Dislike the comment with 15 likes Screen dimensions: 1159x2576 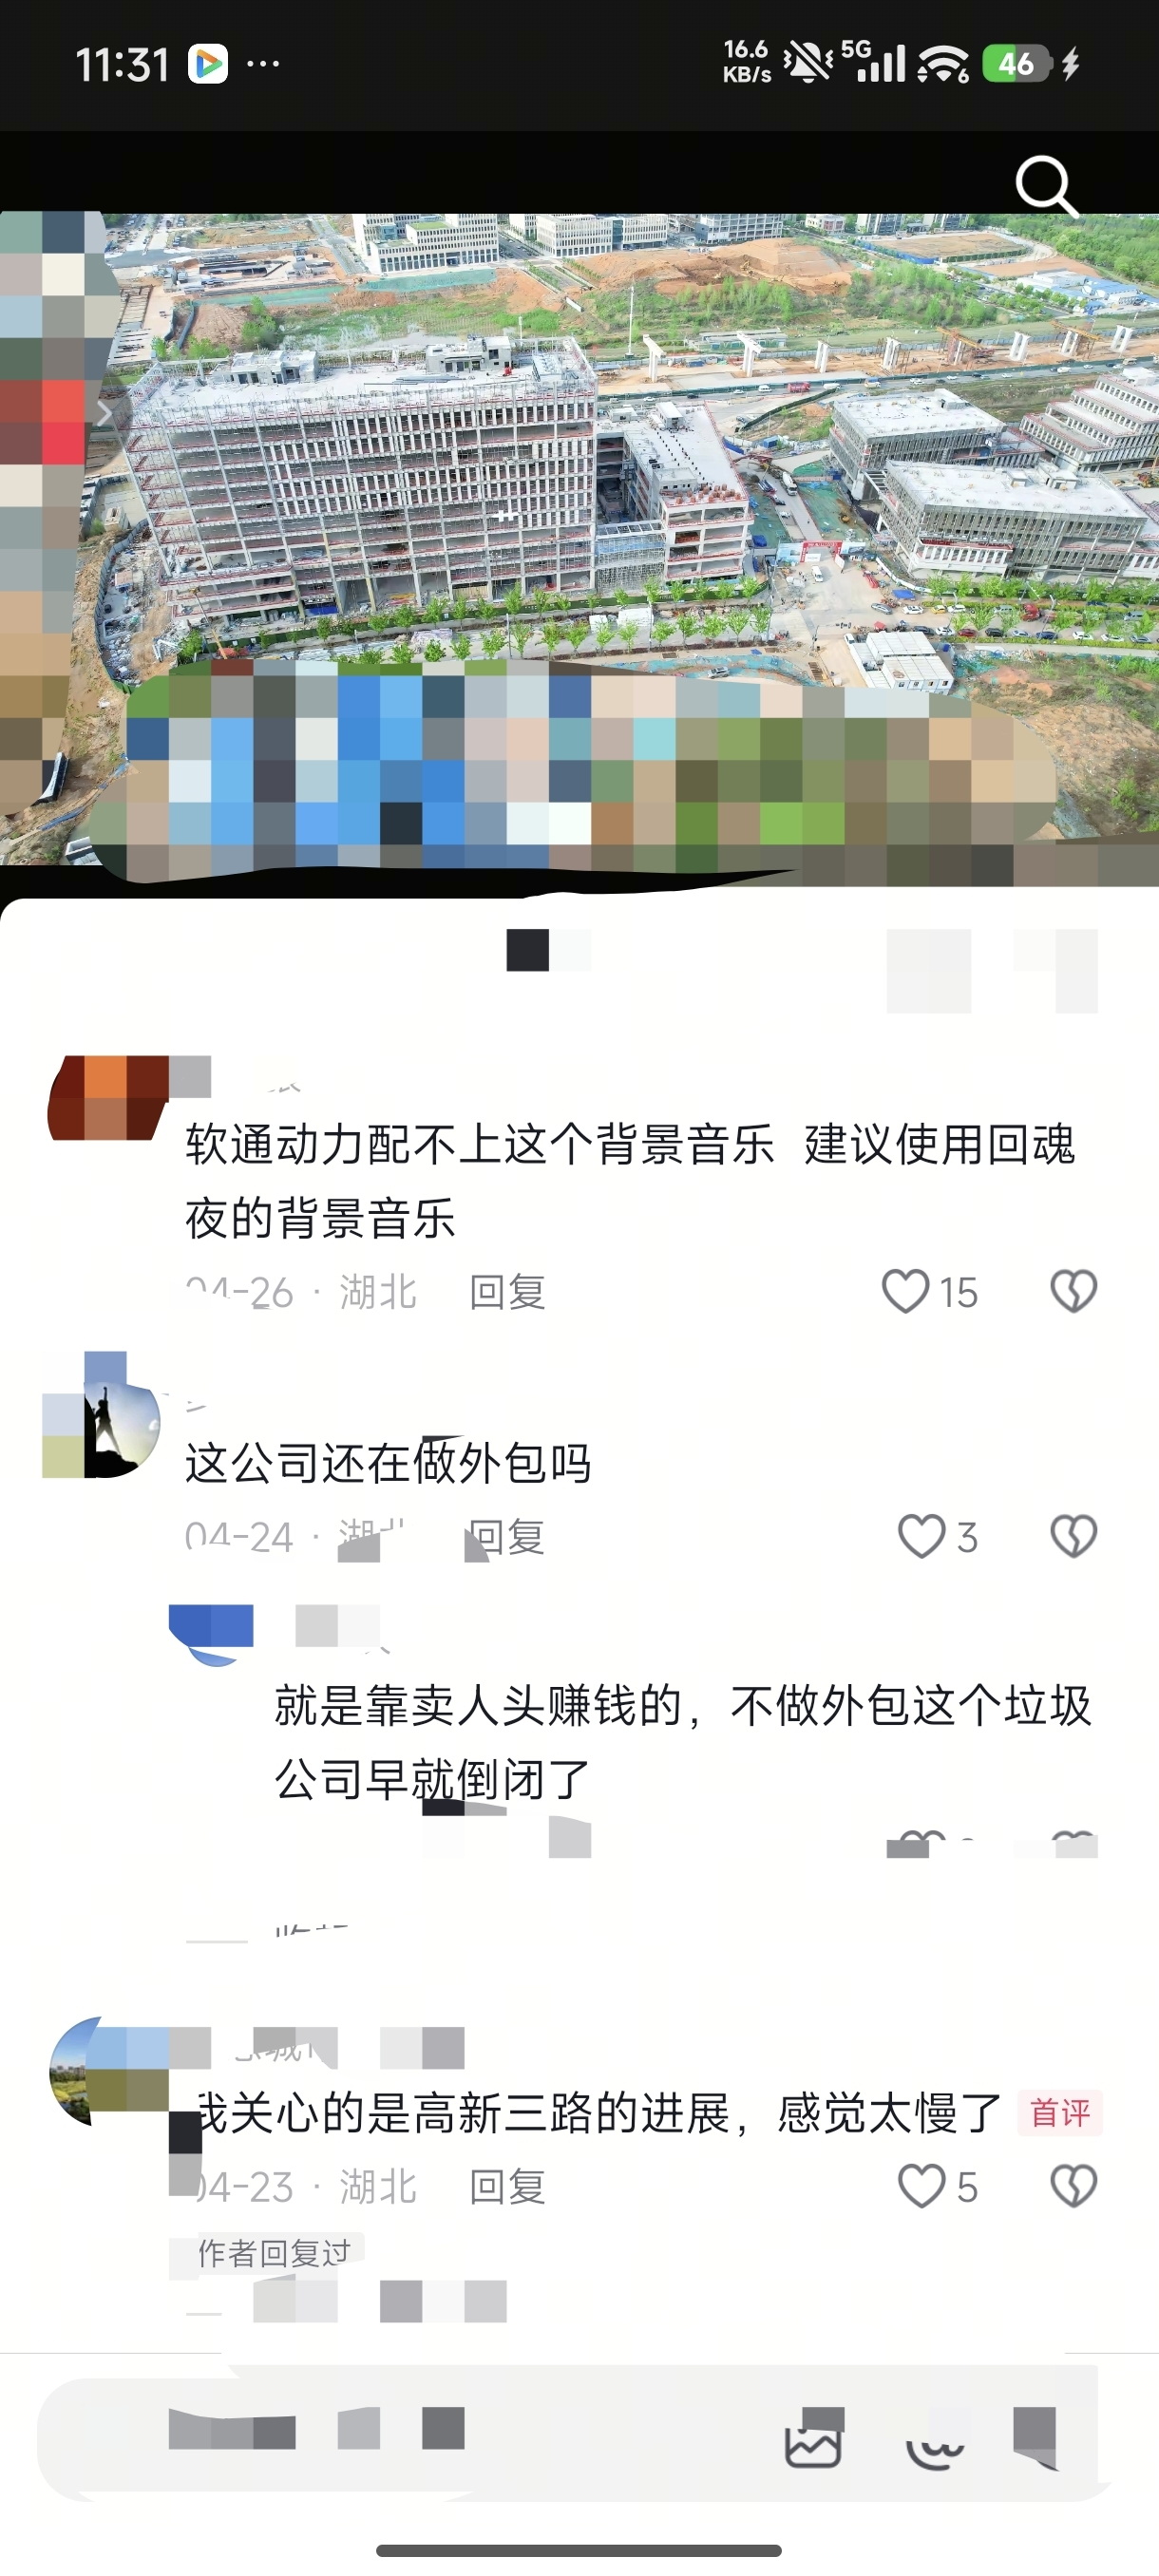[1074, 1291]
